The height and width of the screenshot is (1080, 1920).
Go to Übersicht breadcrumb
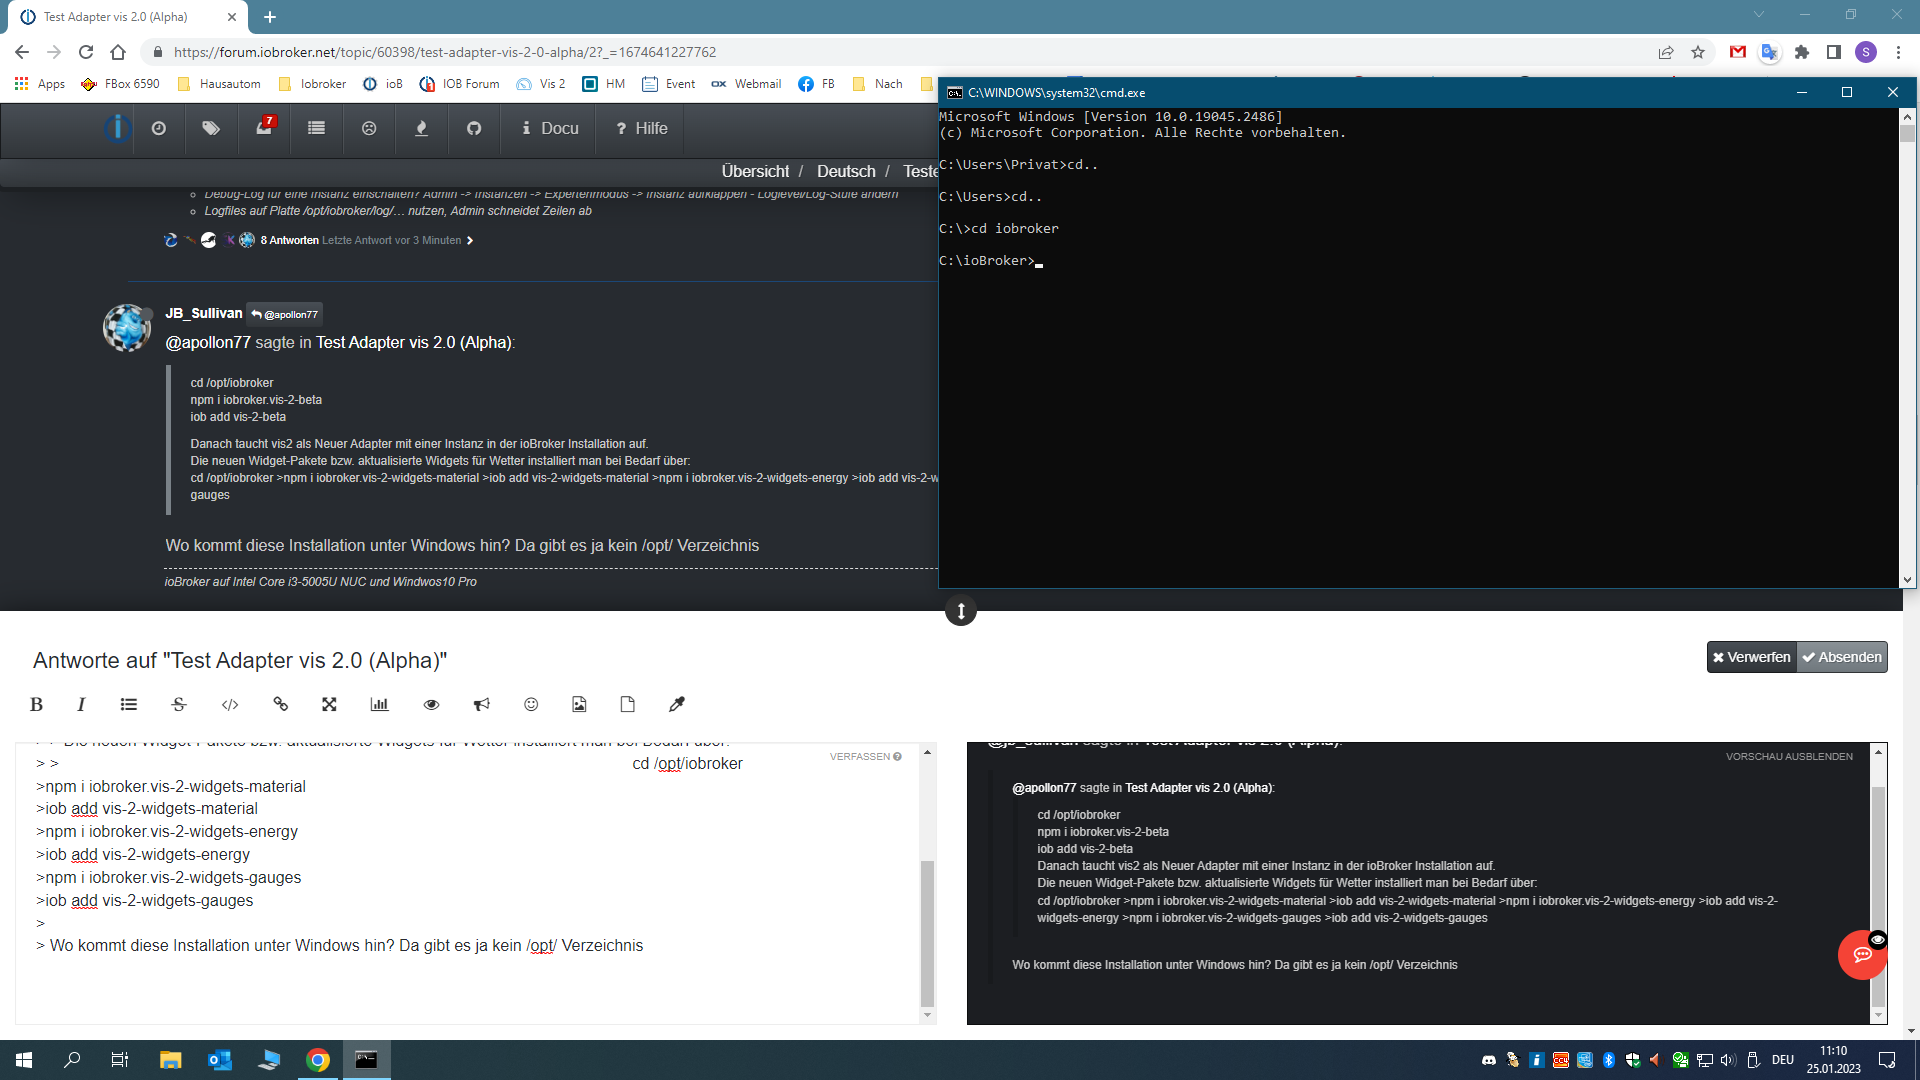tap(755, 171)
